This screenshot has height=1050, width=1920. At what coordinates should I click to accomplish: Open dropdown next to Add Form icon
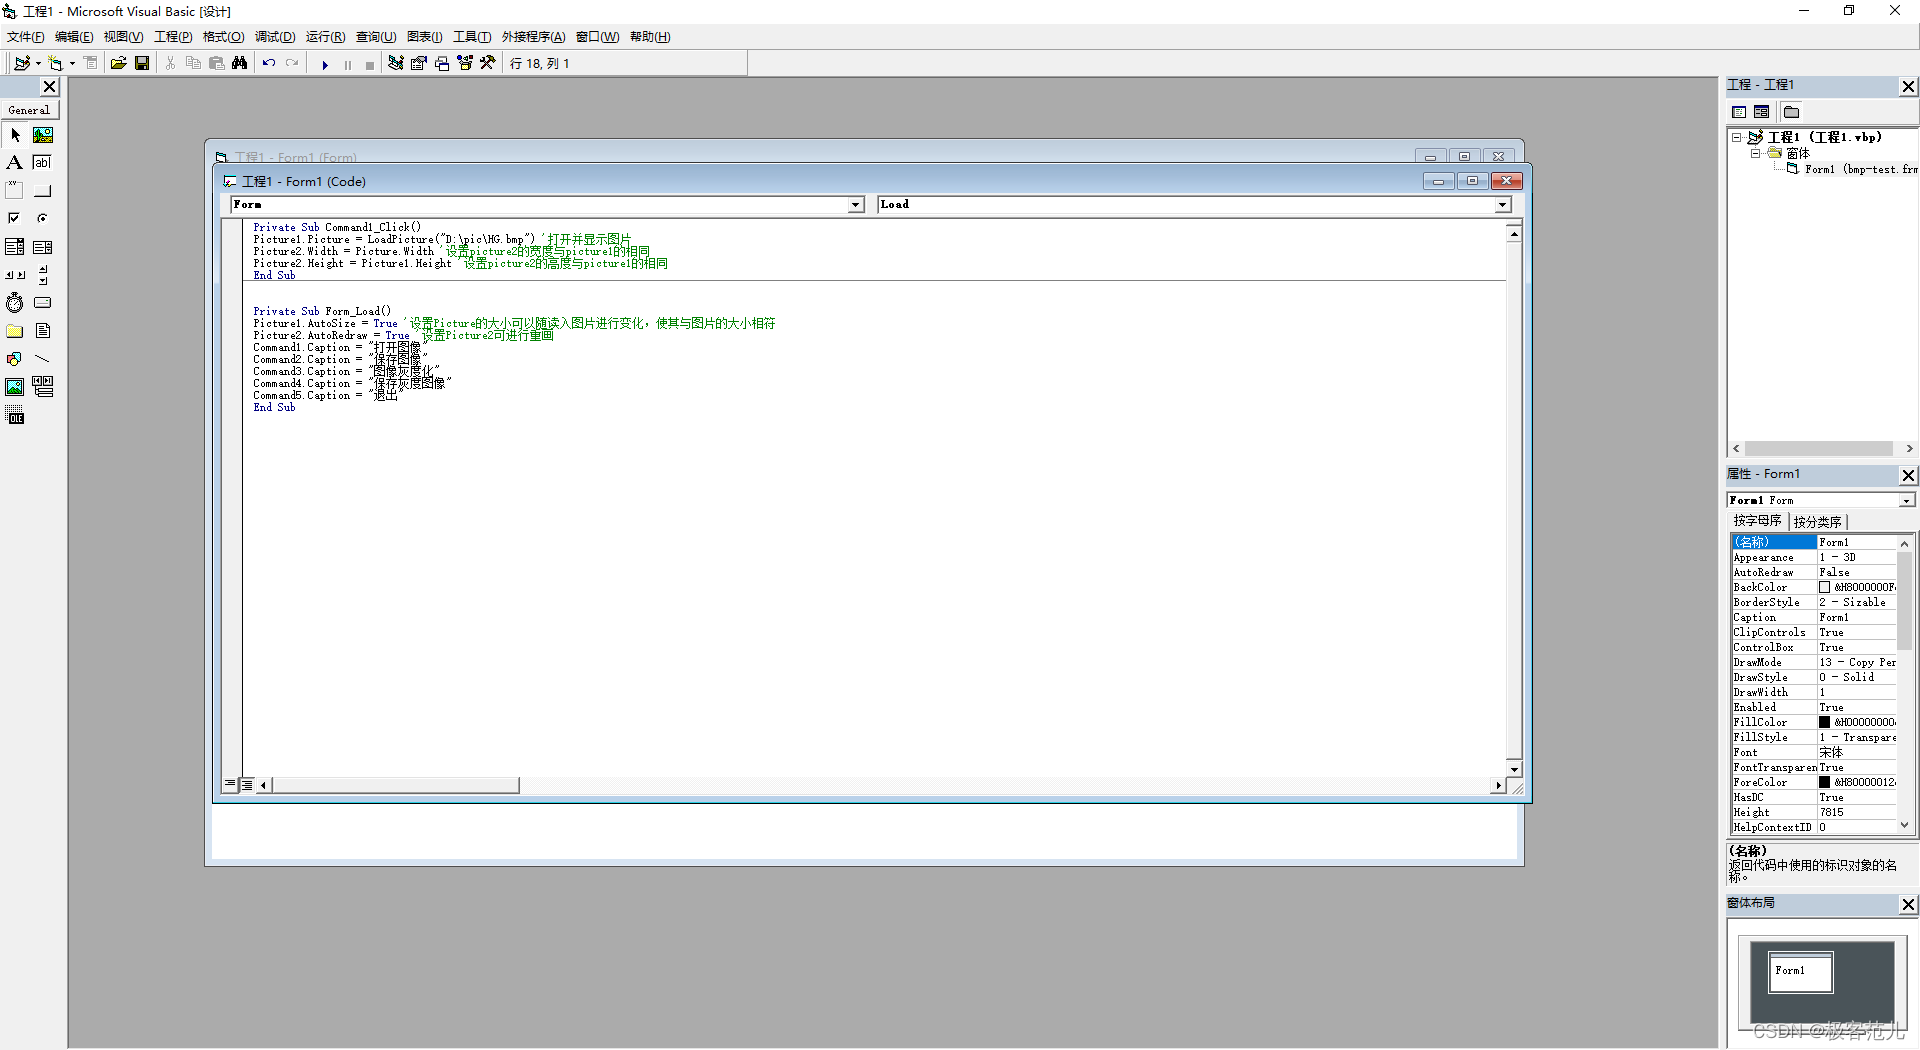click(x=72, y=63)
